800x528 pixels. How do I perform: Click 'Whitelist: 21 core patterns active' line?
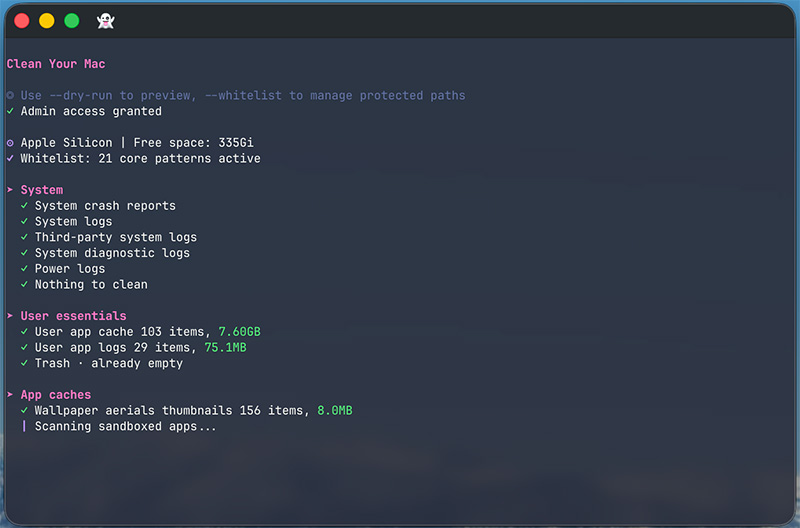coord(140,159)
